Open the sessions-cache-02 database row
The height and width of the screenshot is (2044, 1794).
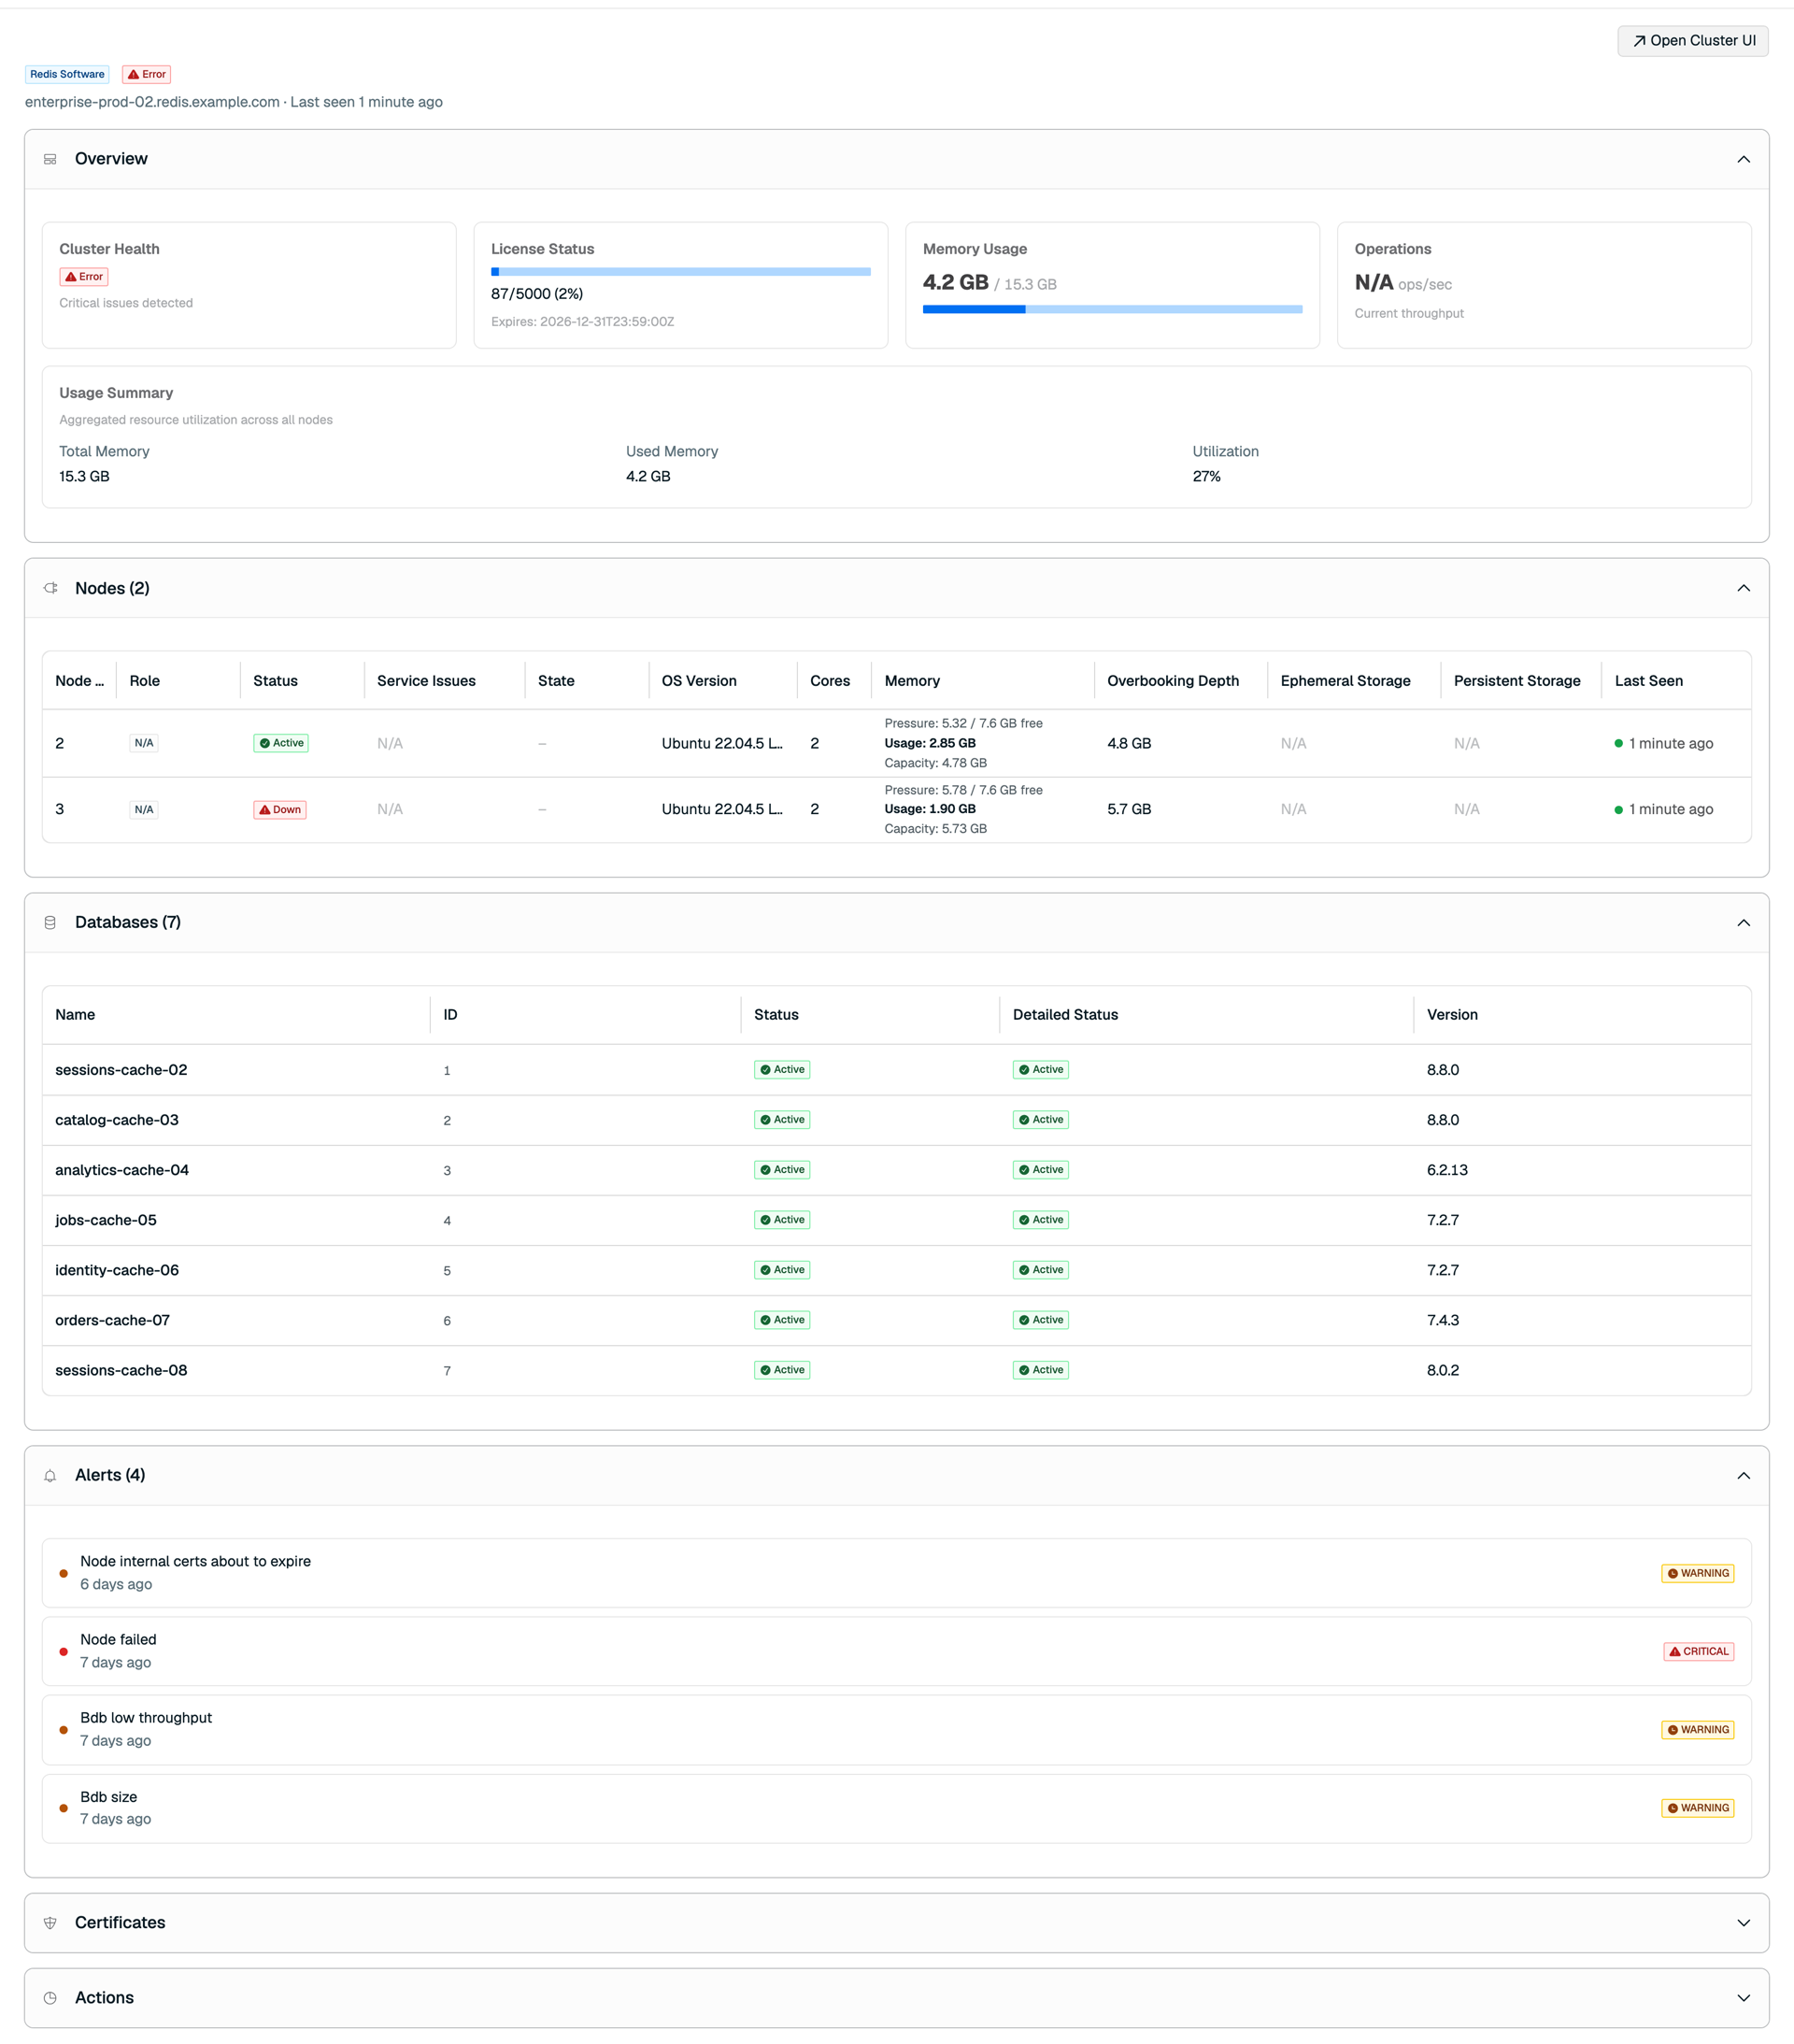click(x=896, y=1070)
